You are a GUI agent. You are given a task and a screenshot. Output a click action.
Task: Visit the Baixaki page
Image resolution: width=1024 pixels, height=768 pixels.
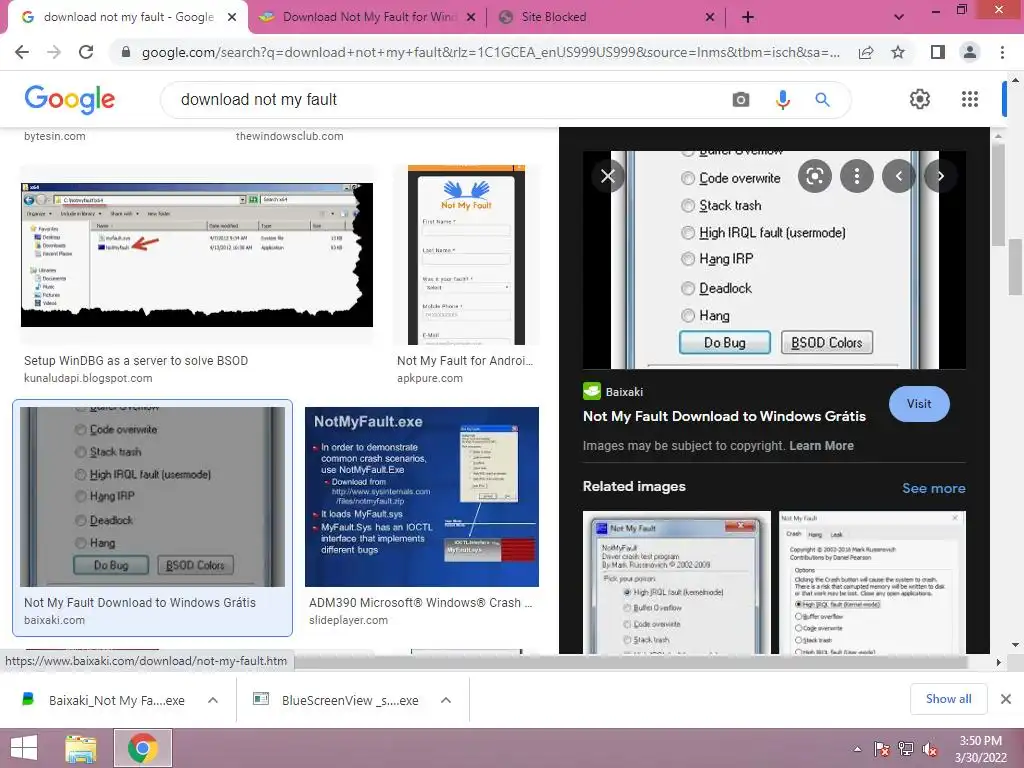[919, 404]
